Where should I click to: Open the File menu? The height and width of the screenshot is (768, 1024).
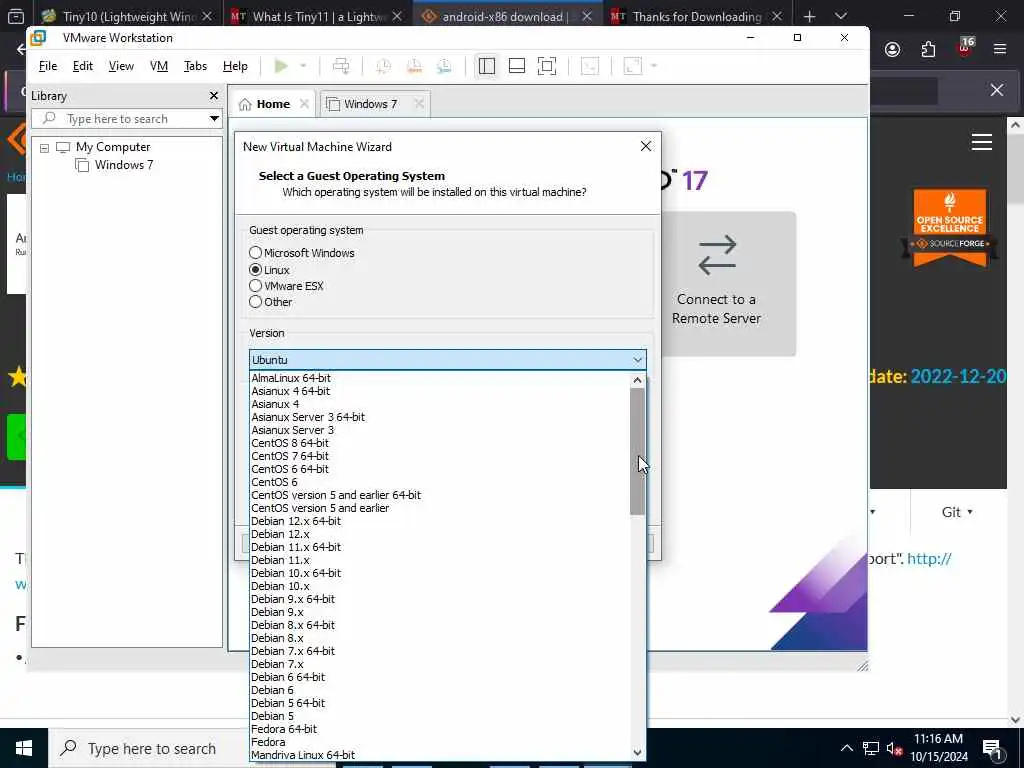(x=48, y=66)
